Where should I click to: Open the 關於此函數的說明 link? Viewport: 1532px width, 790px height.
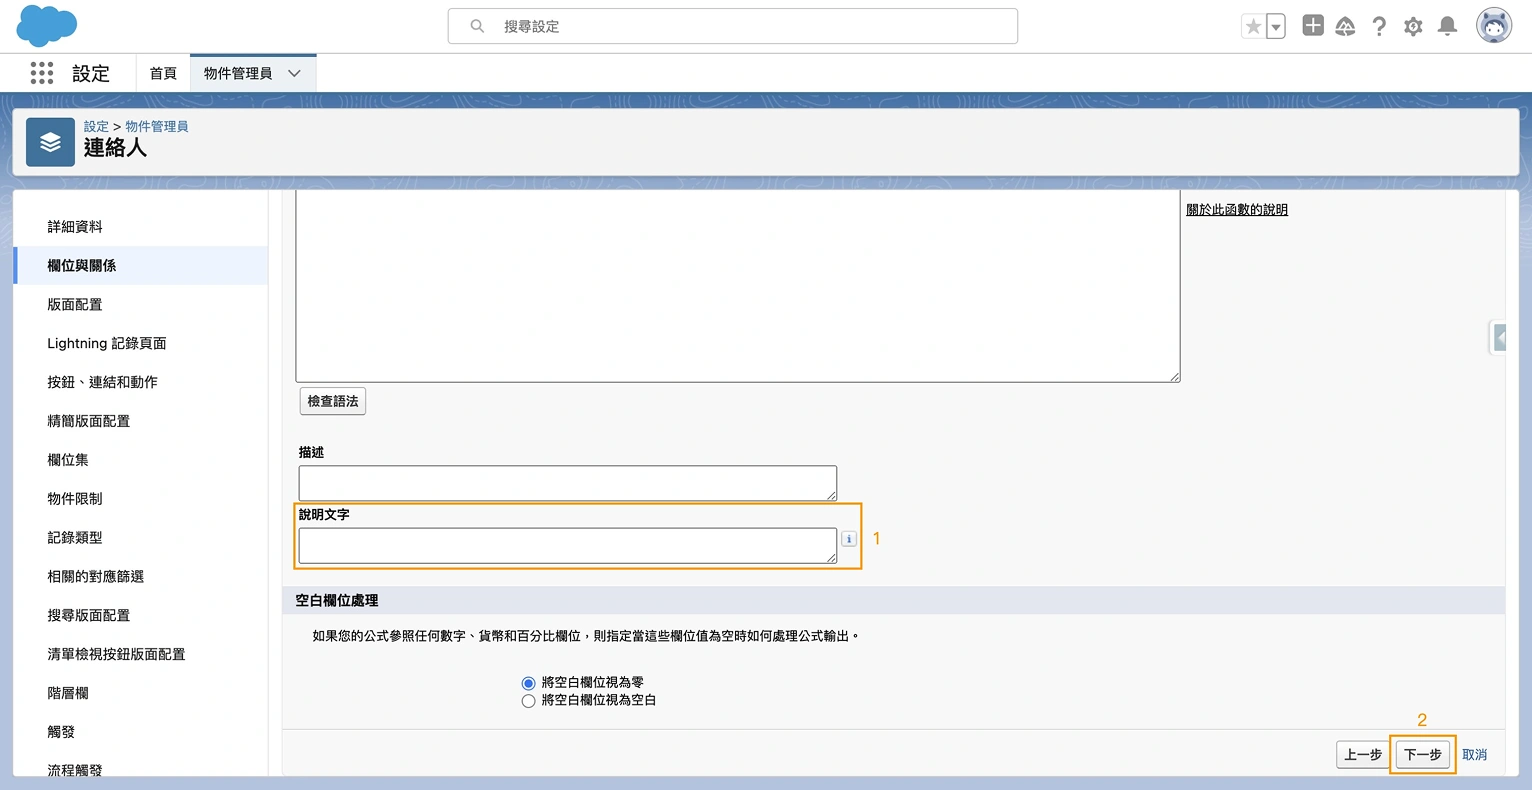coord(1237,209)
